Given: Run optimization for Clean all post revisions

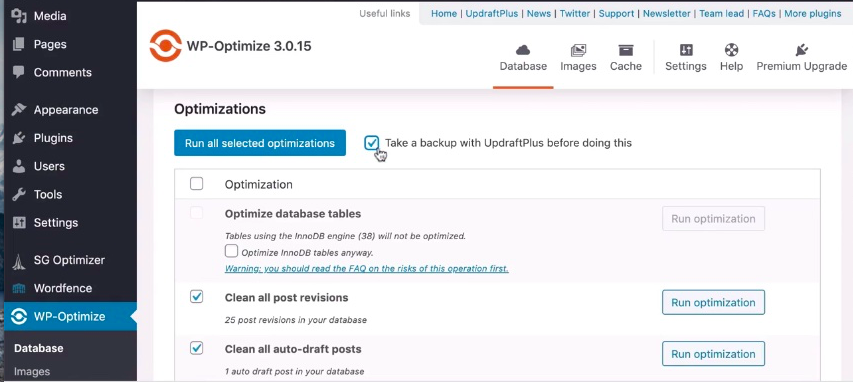Looking at the screenshot, I should 713,303.
